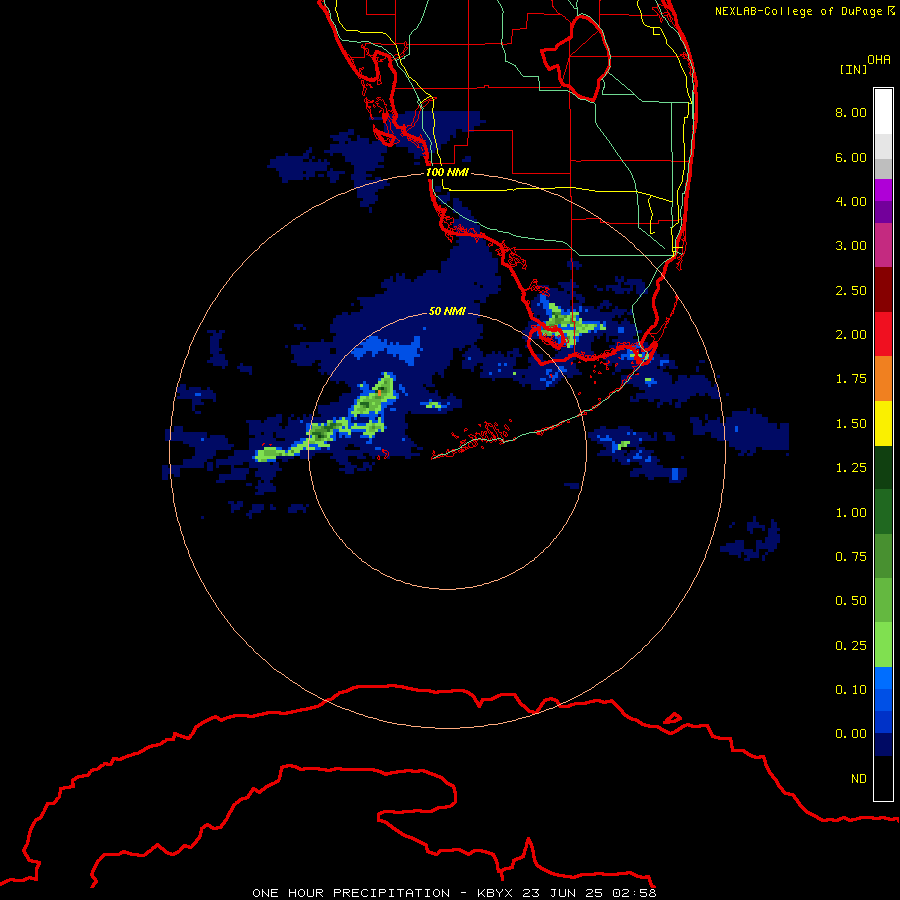Click the black ND legend swatch
900x900 pixels.
(883, 778)
